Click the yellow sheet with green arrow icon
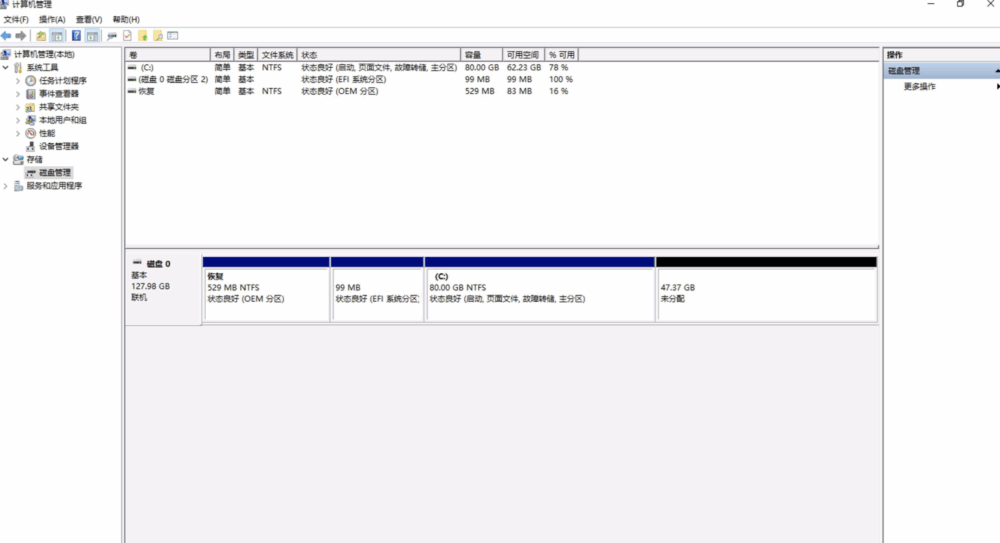This screenshot has height=543, width=1000. (143, 36)
